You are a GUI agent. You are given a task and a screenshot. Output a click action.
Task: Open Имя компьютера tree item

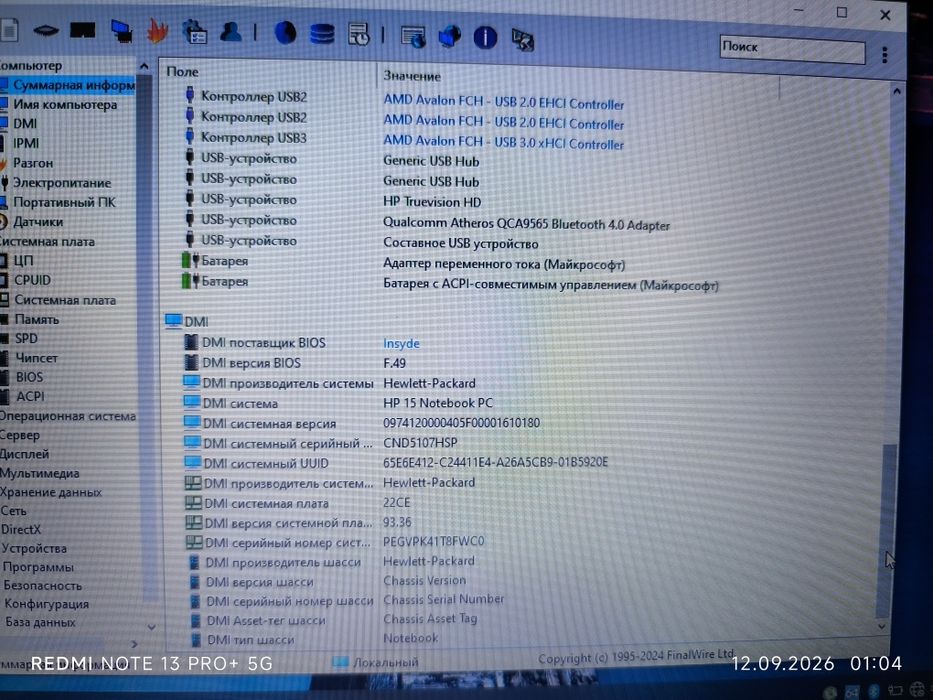coord(65,105)
